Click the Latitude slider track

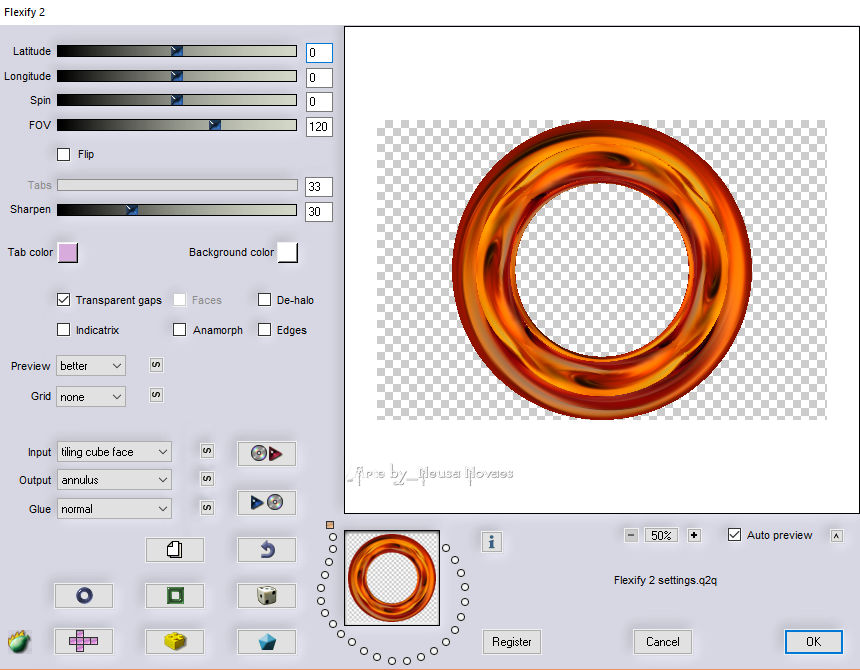click(177, 51)
